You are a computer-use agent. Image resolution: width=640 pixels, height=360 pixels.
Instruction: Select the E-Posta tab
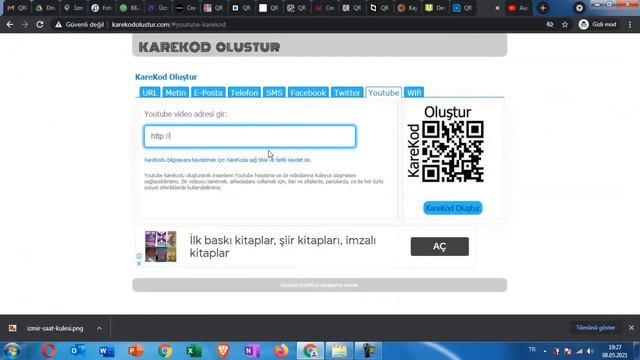208,93
